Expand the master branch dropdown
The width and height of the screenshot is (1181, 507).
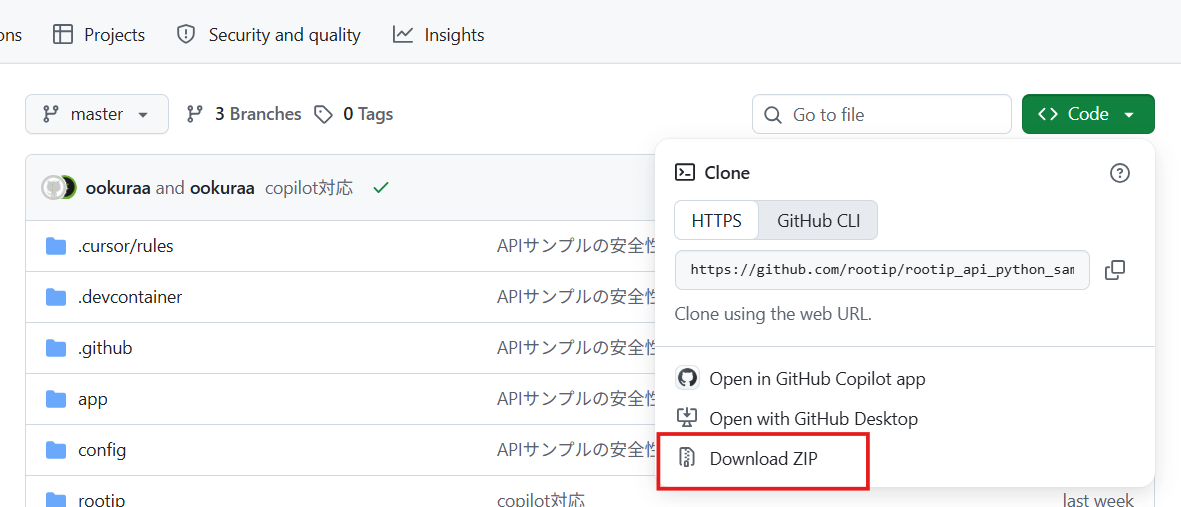pyautogui.click(x=97, y=115)
